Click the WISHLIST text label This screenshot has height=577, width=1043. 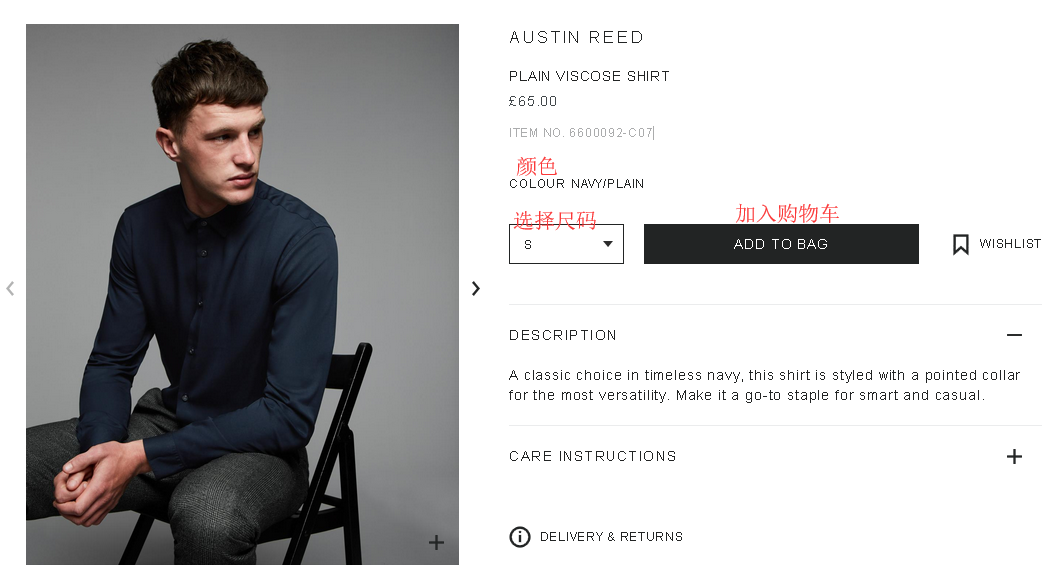coord(1010,244)
